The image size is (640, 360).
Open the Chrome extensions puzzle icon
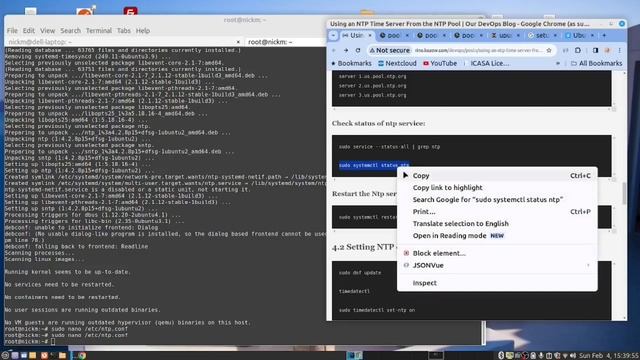pyautogui.click(x=578, y=50)
